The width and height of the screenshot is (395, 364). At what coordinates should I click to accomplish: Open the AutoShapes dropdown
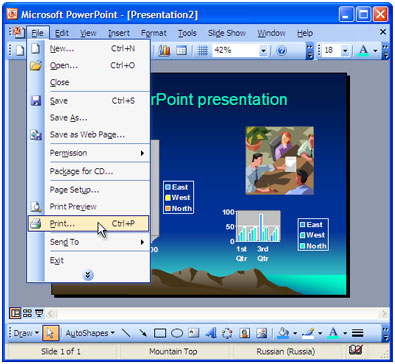point(90,333)
